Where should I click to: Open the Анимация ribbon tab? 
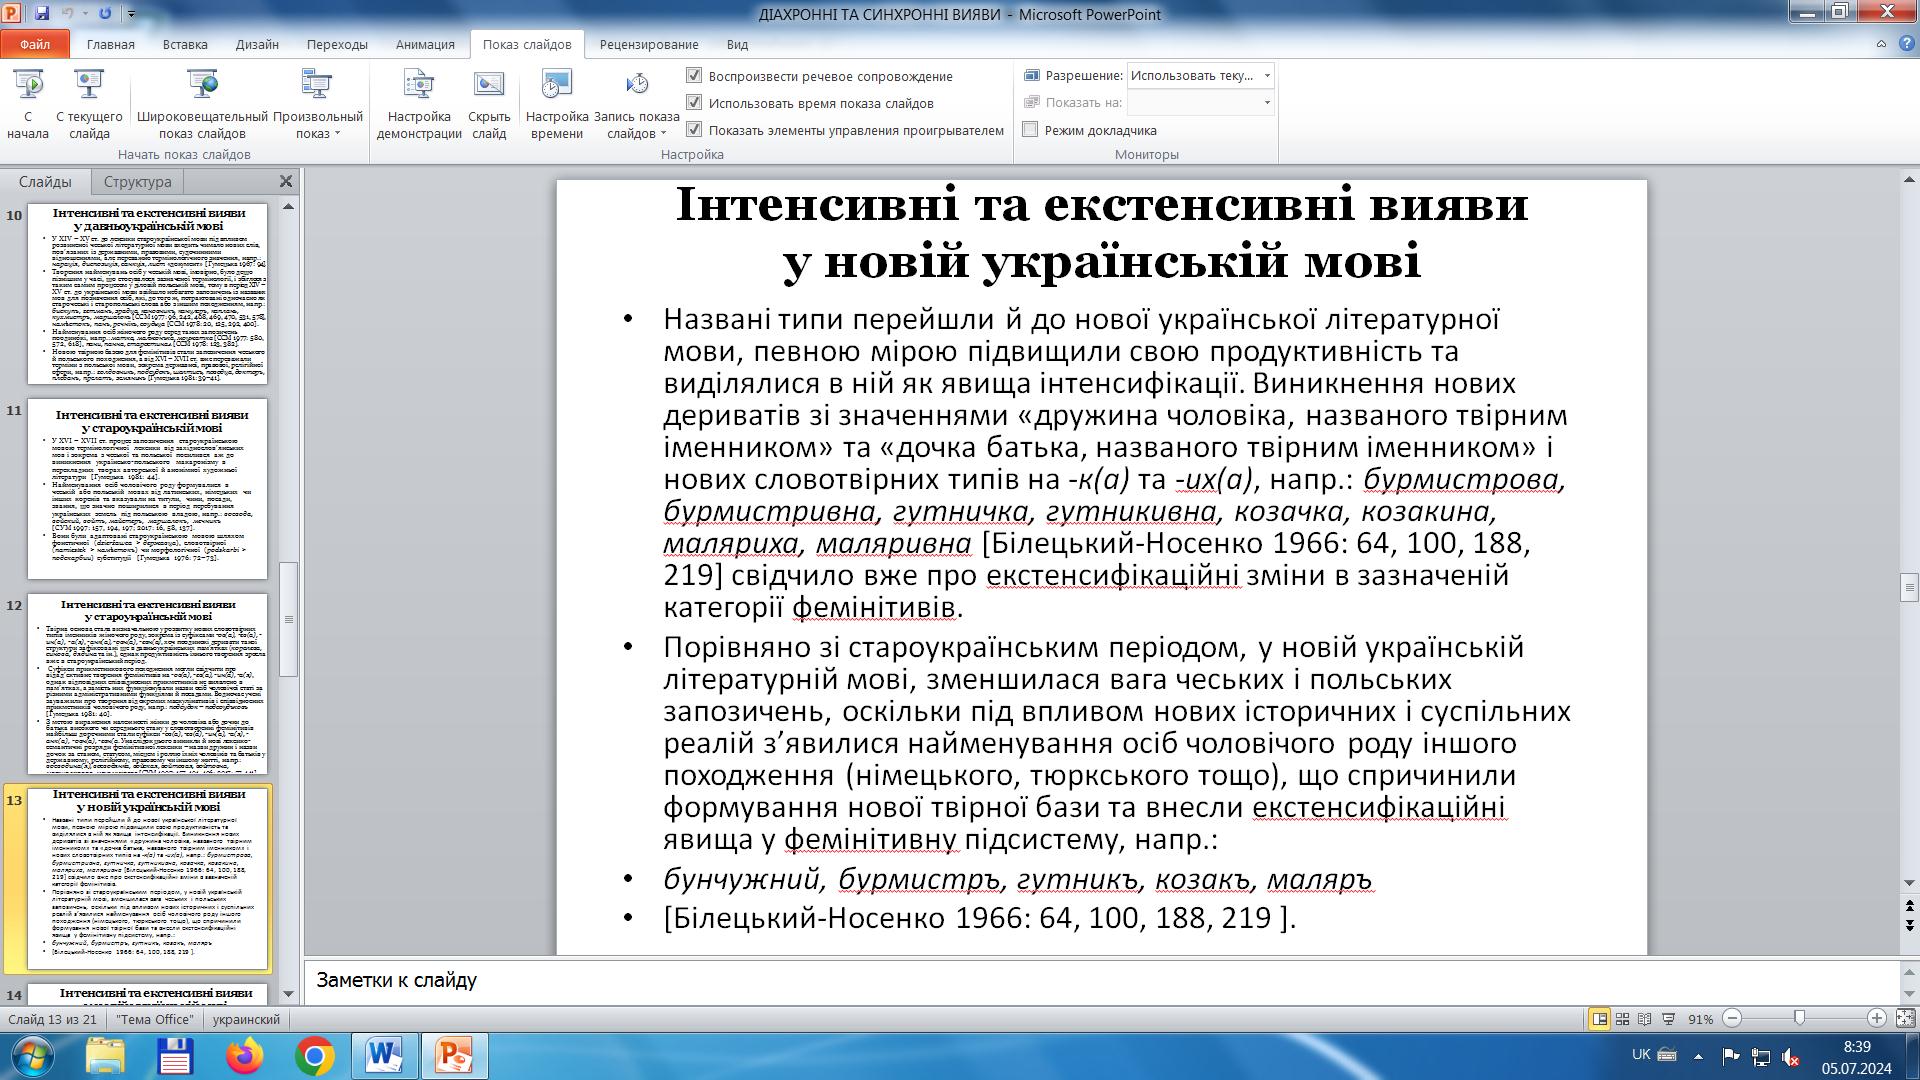(424, 44)
